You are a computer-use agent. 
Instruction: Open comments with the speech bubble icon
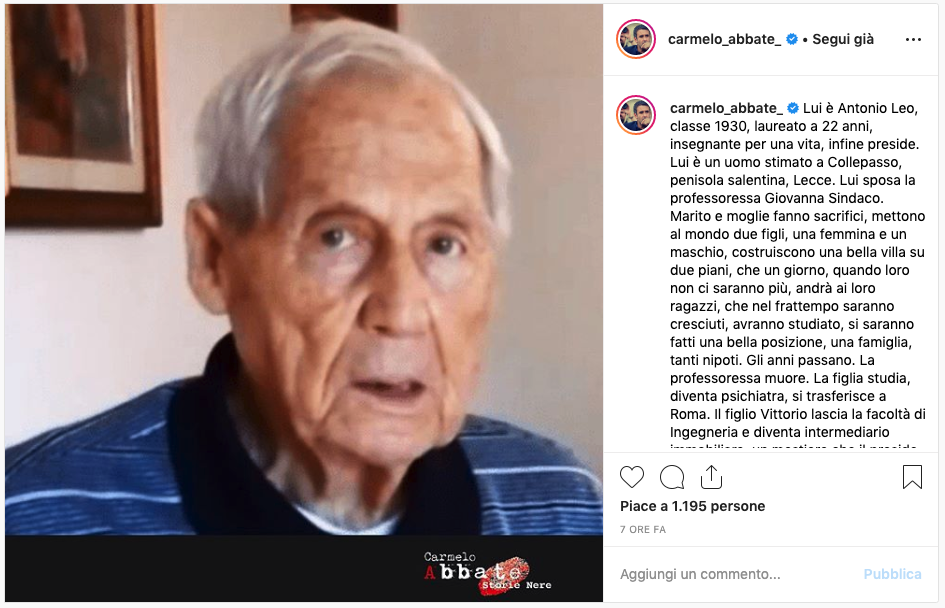[672, 477]
